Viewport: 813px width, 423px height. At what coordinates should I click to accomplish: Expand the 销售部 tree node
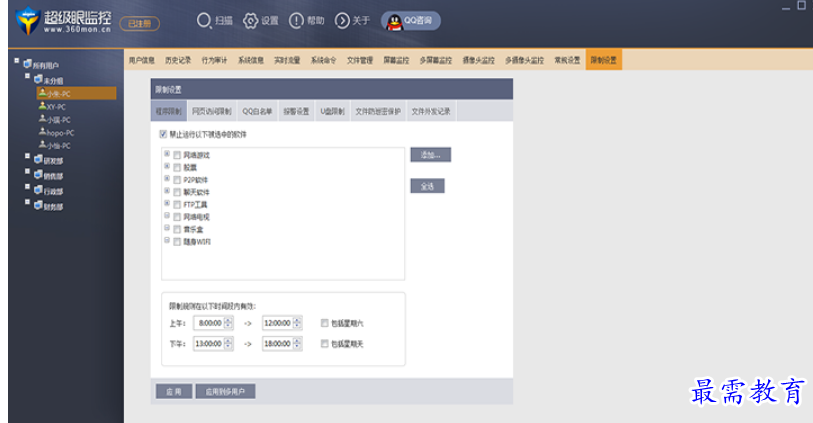[27, 171]
